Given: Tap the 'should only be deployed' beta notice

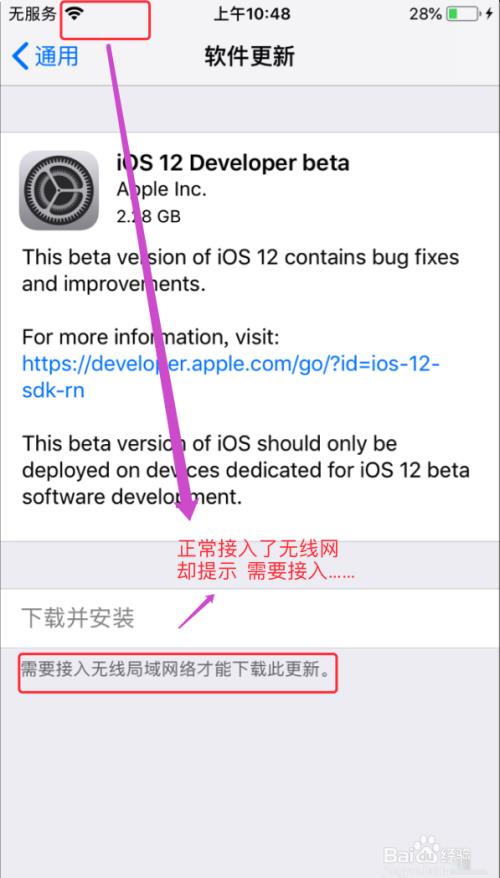Looking at the screenshot, I should pyautogui.click(x=246, y=469).
